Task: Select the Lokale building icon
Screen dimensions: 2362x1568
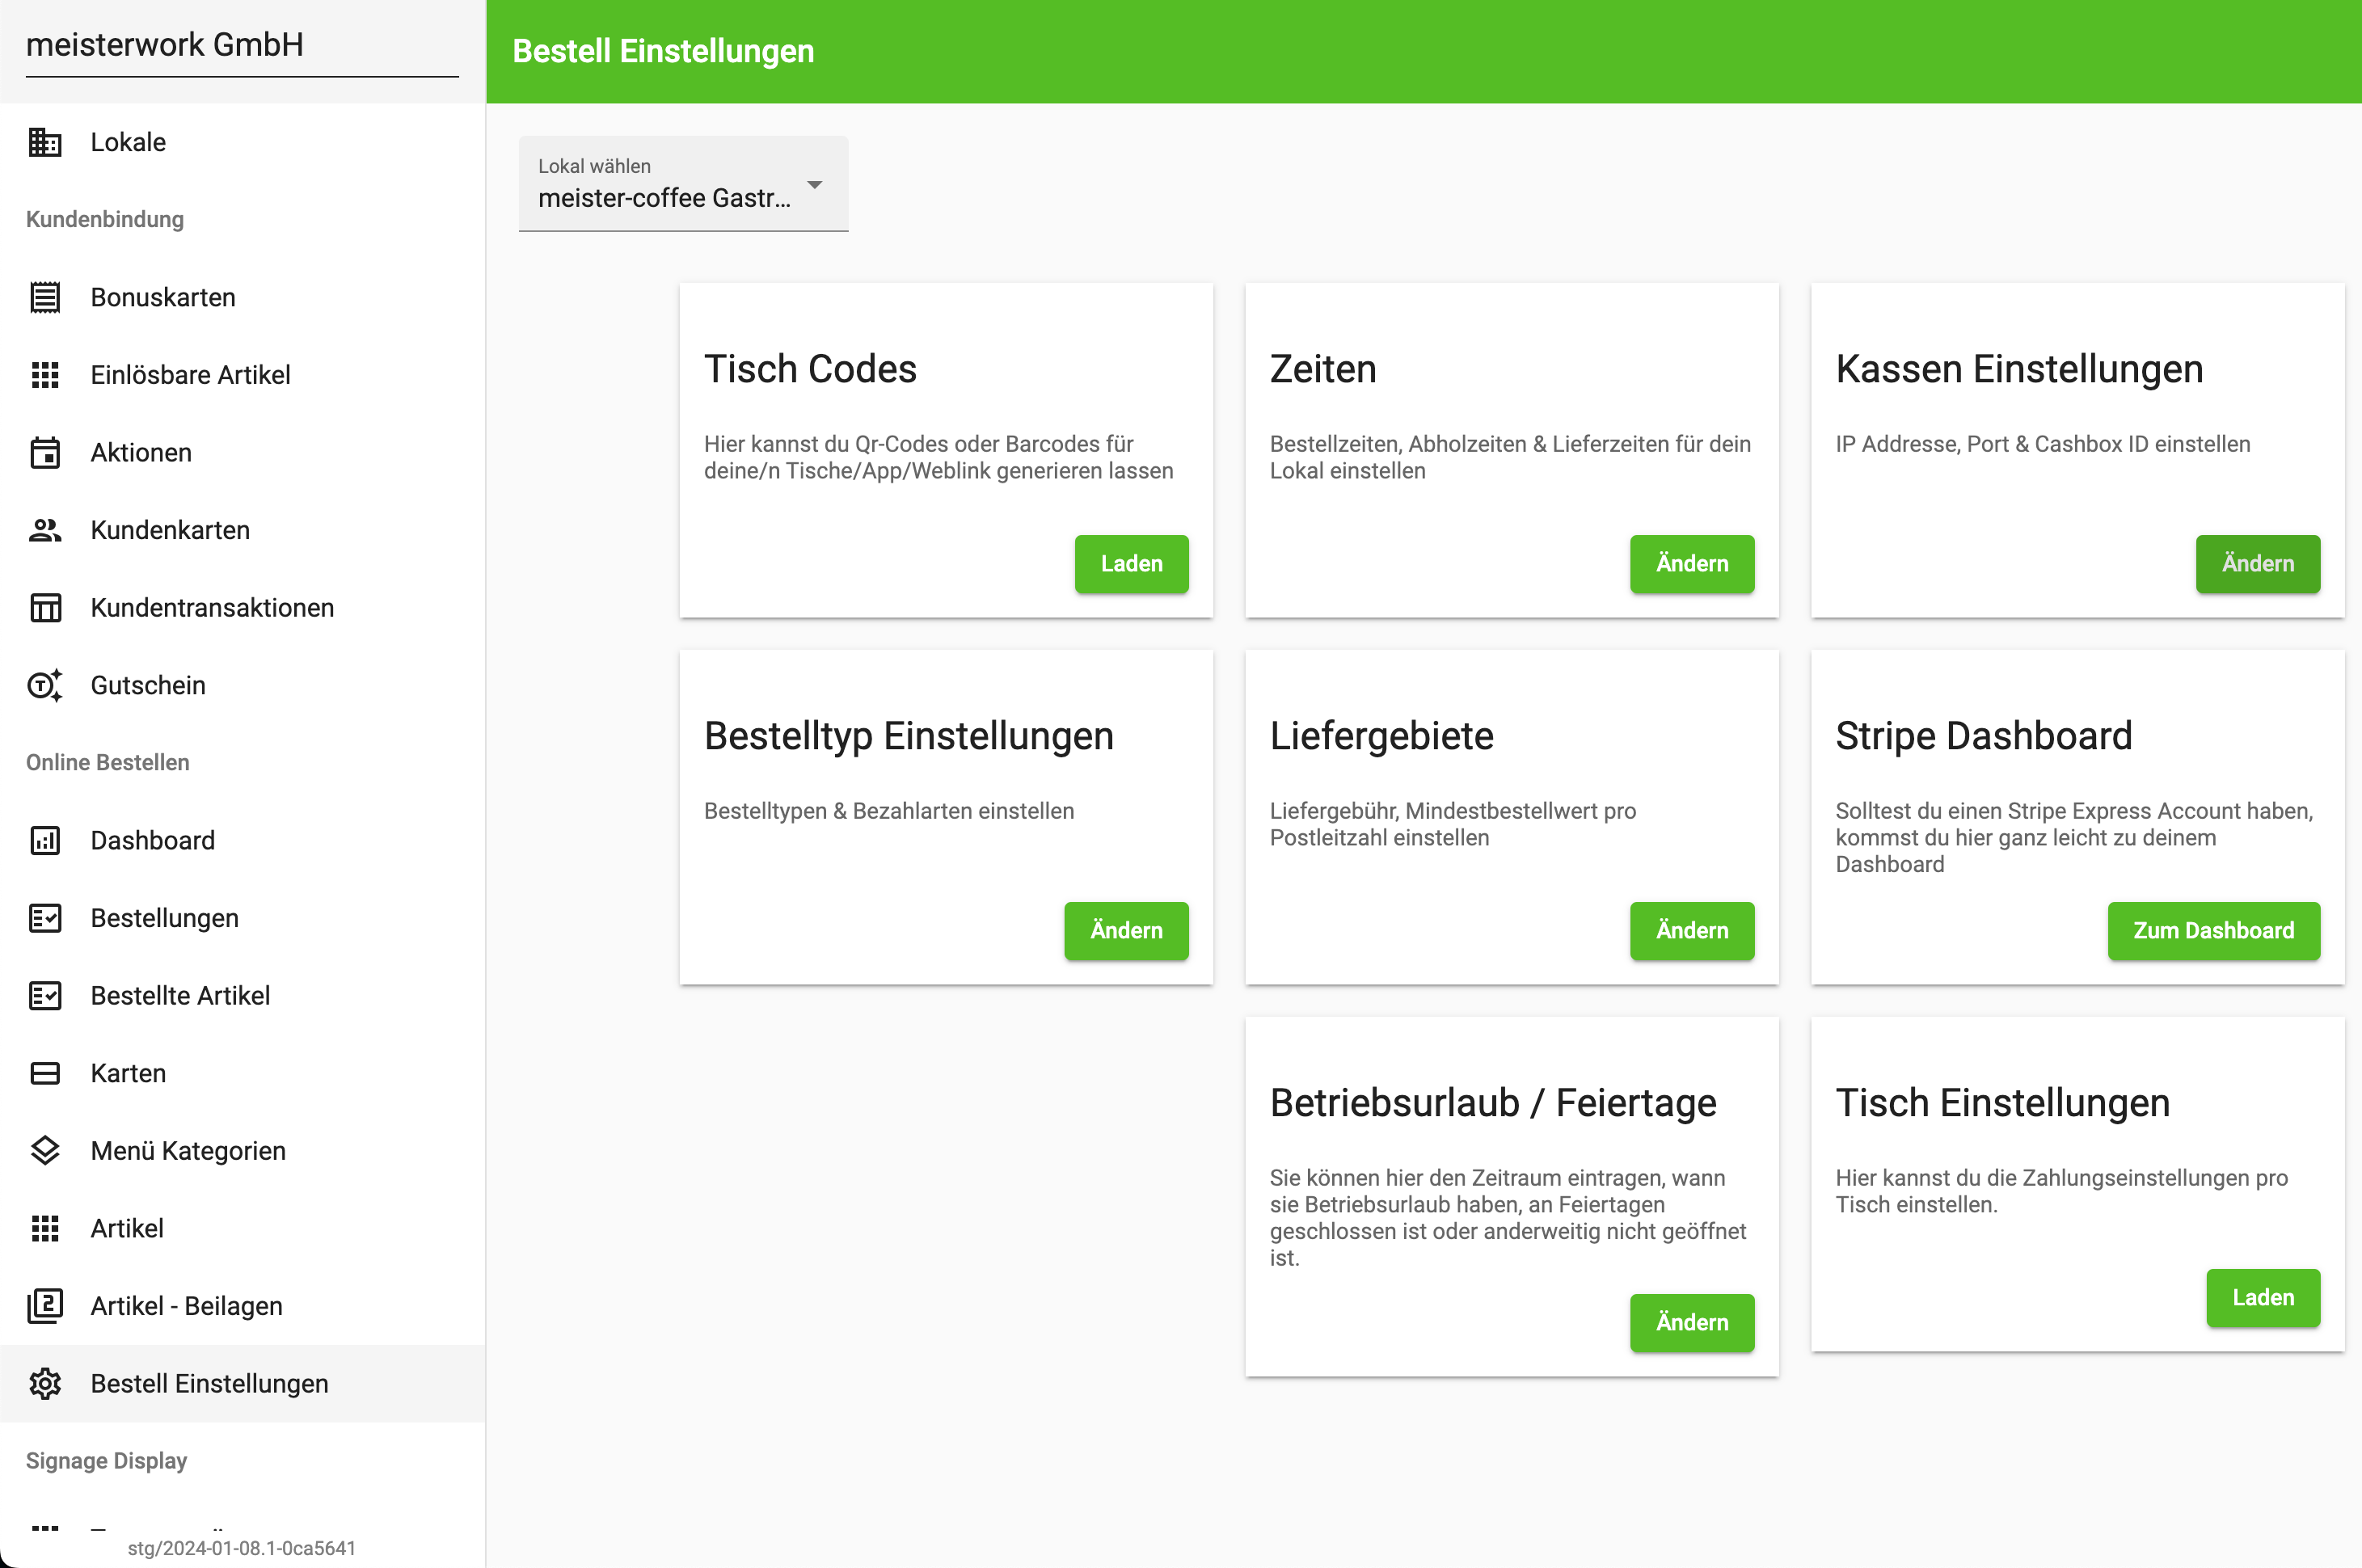Action: [x=45, y=142]
